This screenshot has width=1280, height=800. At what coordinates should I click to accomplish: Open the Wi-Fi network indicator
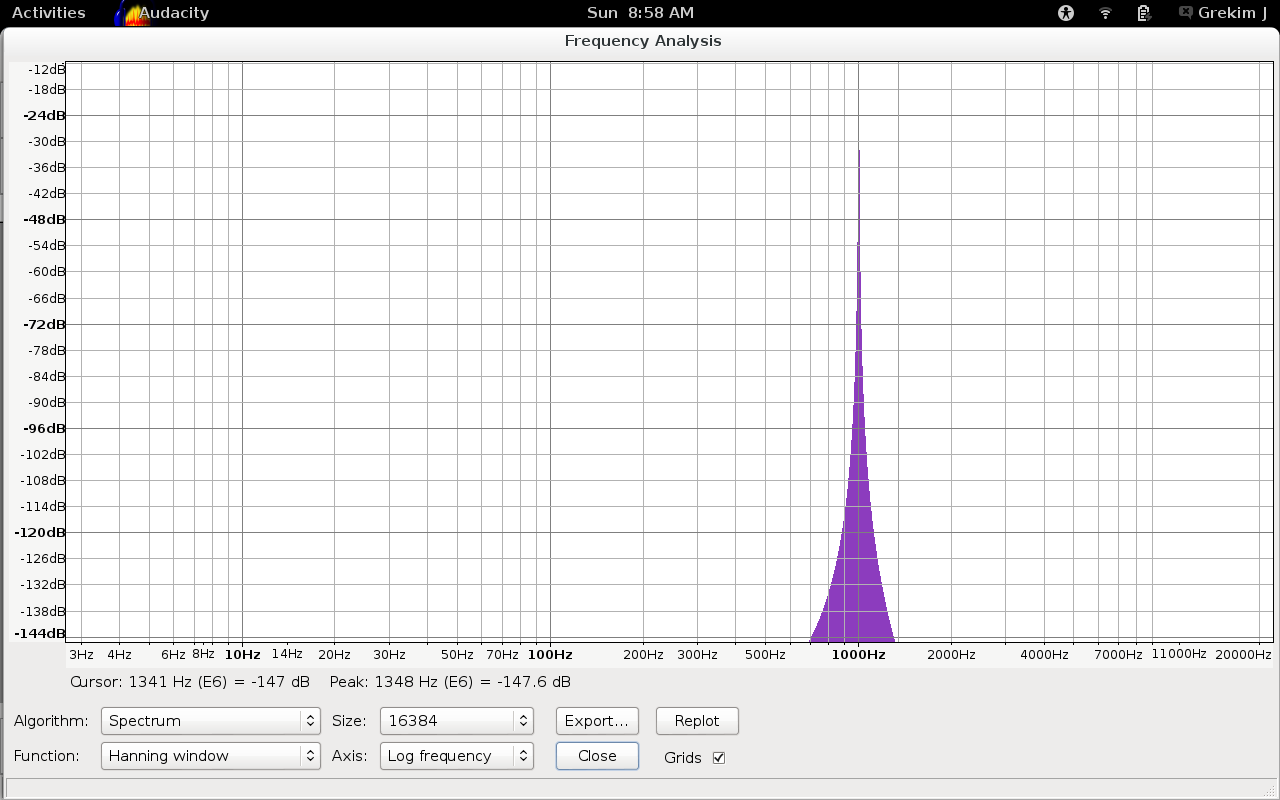click(1105, 13)
